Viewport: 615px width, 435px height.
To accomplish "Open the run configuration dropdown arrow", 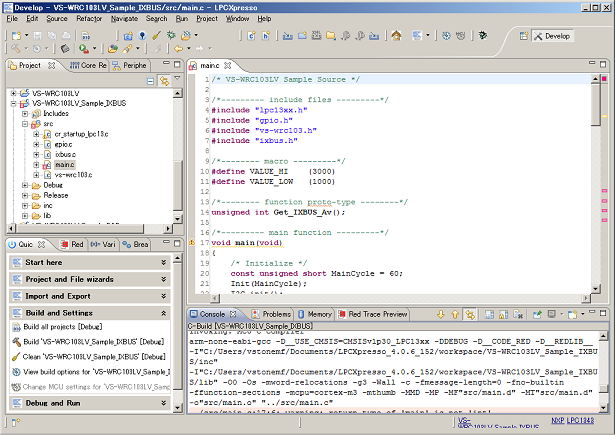I will tap(95, 49).
